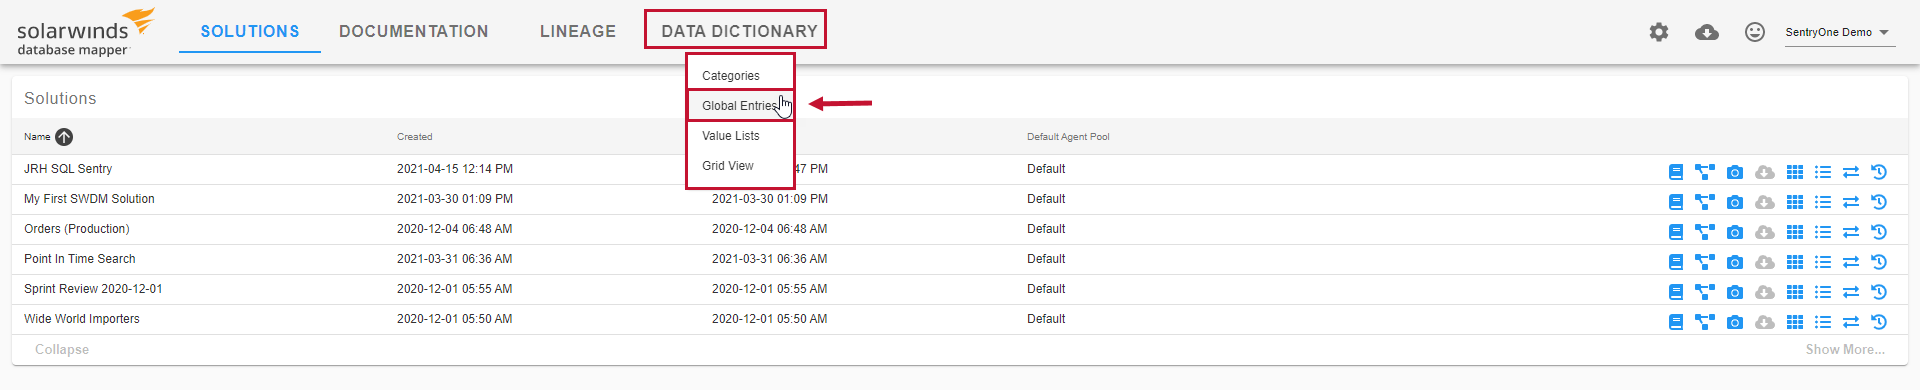Select Categories from the Data Dictionary menu

pos(731,76)
